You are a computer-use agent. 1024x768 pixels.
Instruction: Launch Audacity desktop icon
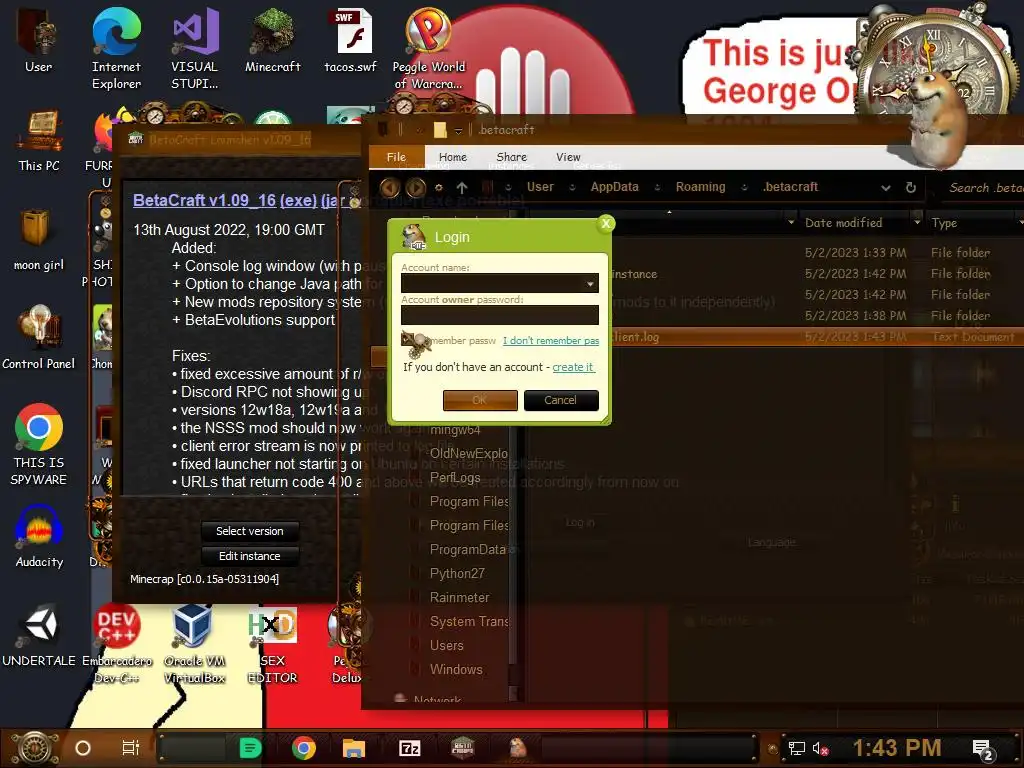point(39,536)
